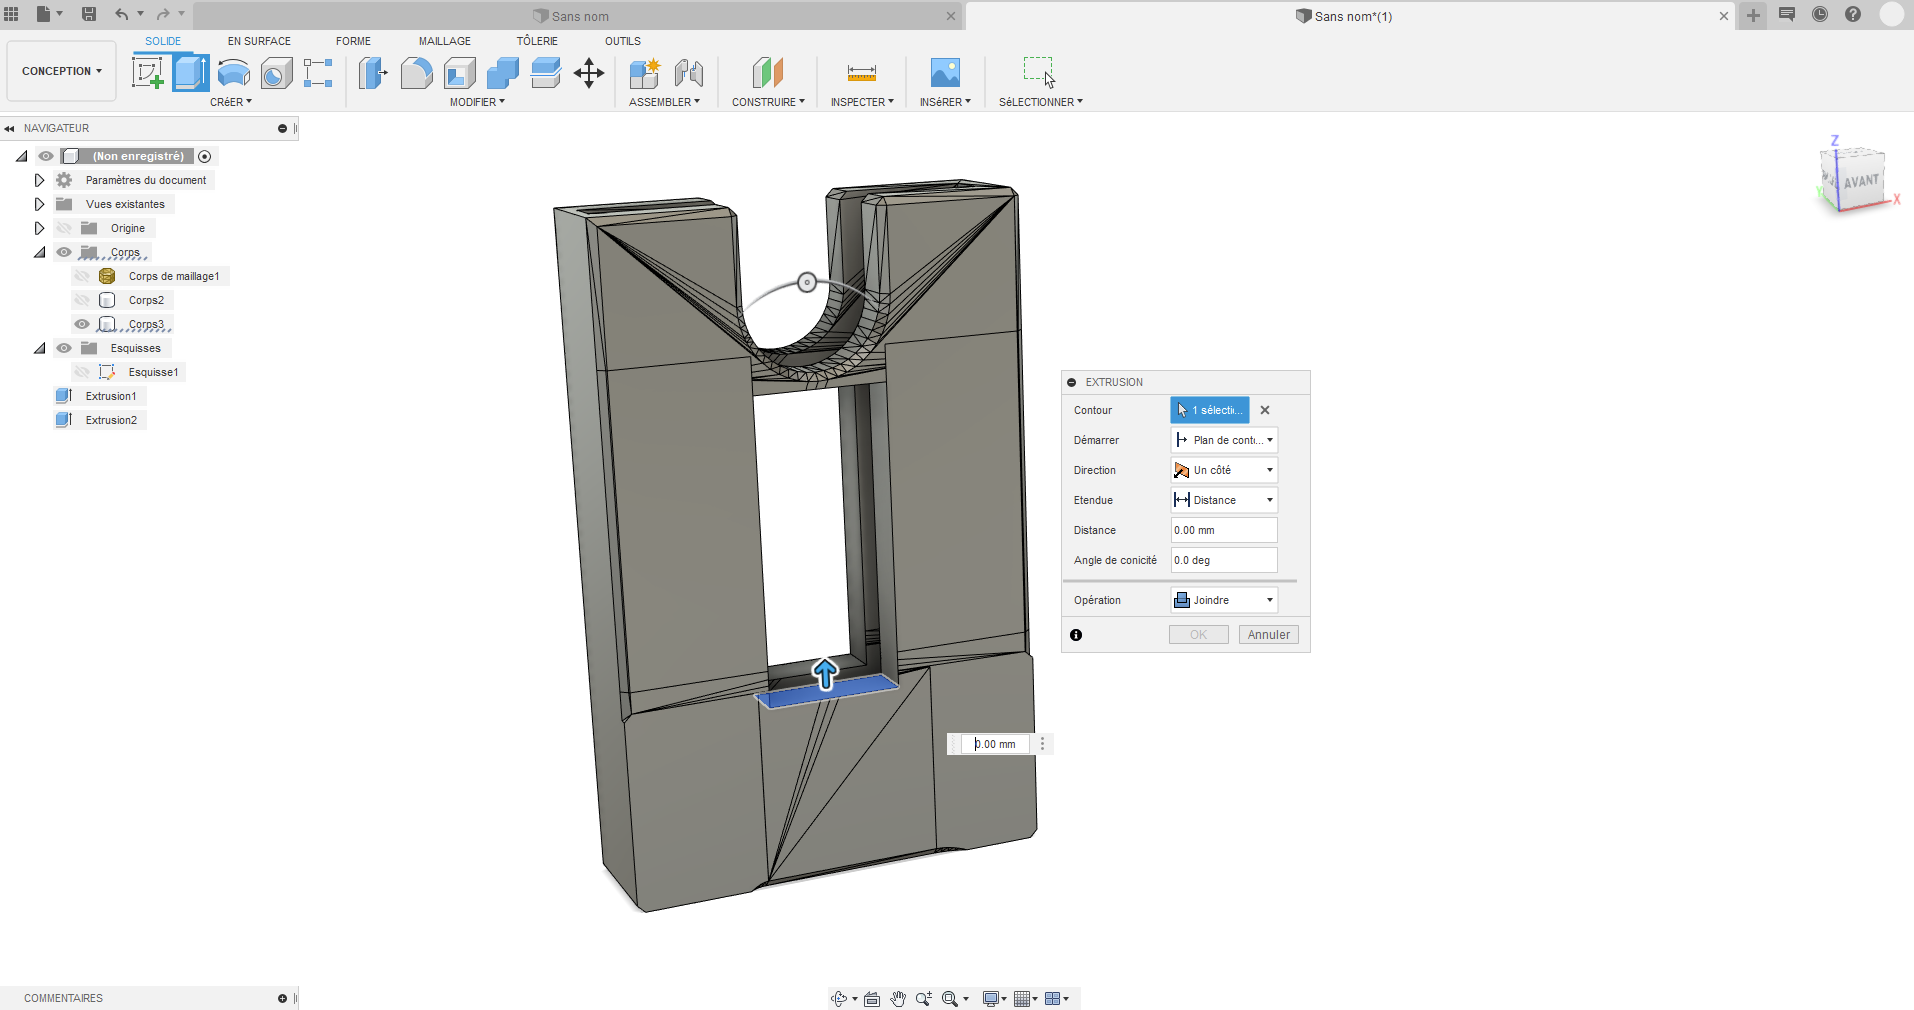The width and height of the screenshot is (1914, 1010).
Task: Click the Angle de conicité input field
Action: [1224, 560]
